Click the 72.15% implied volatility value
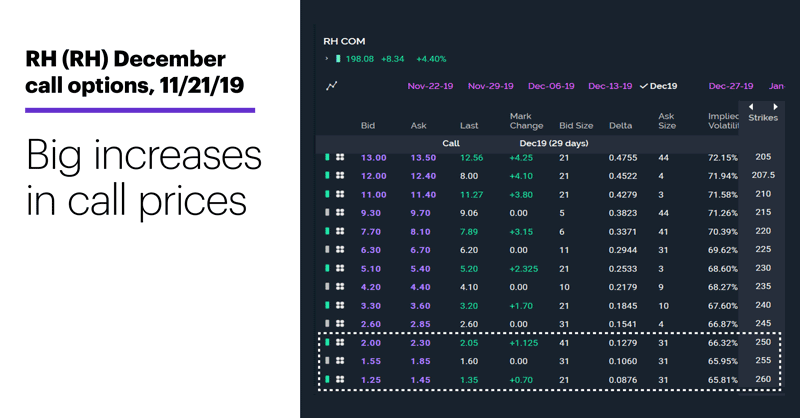 click(x=722, y=158)
